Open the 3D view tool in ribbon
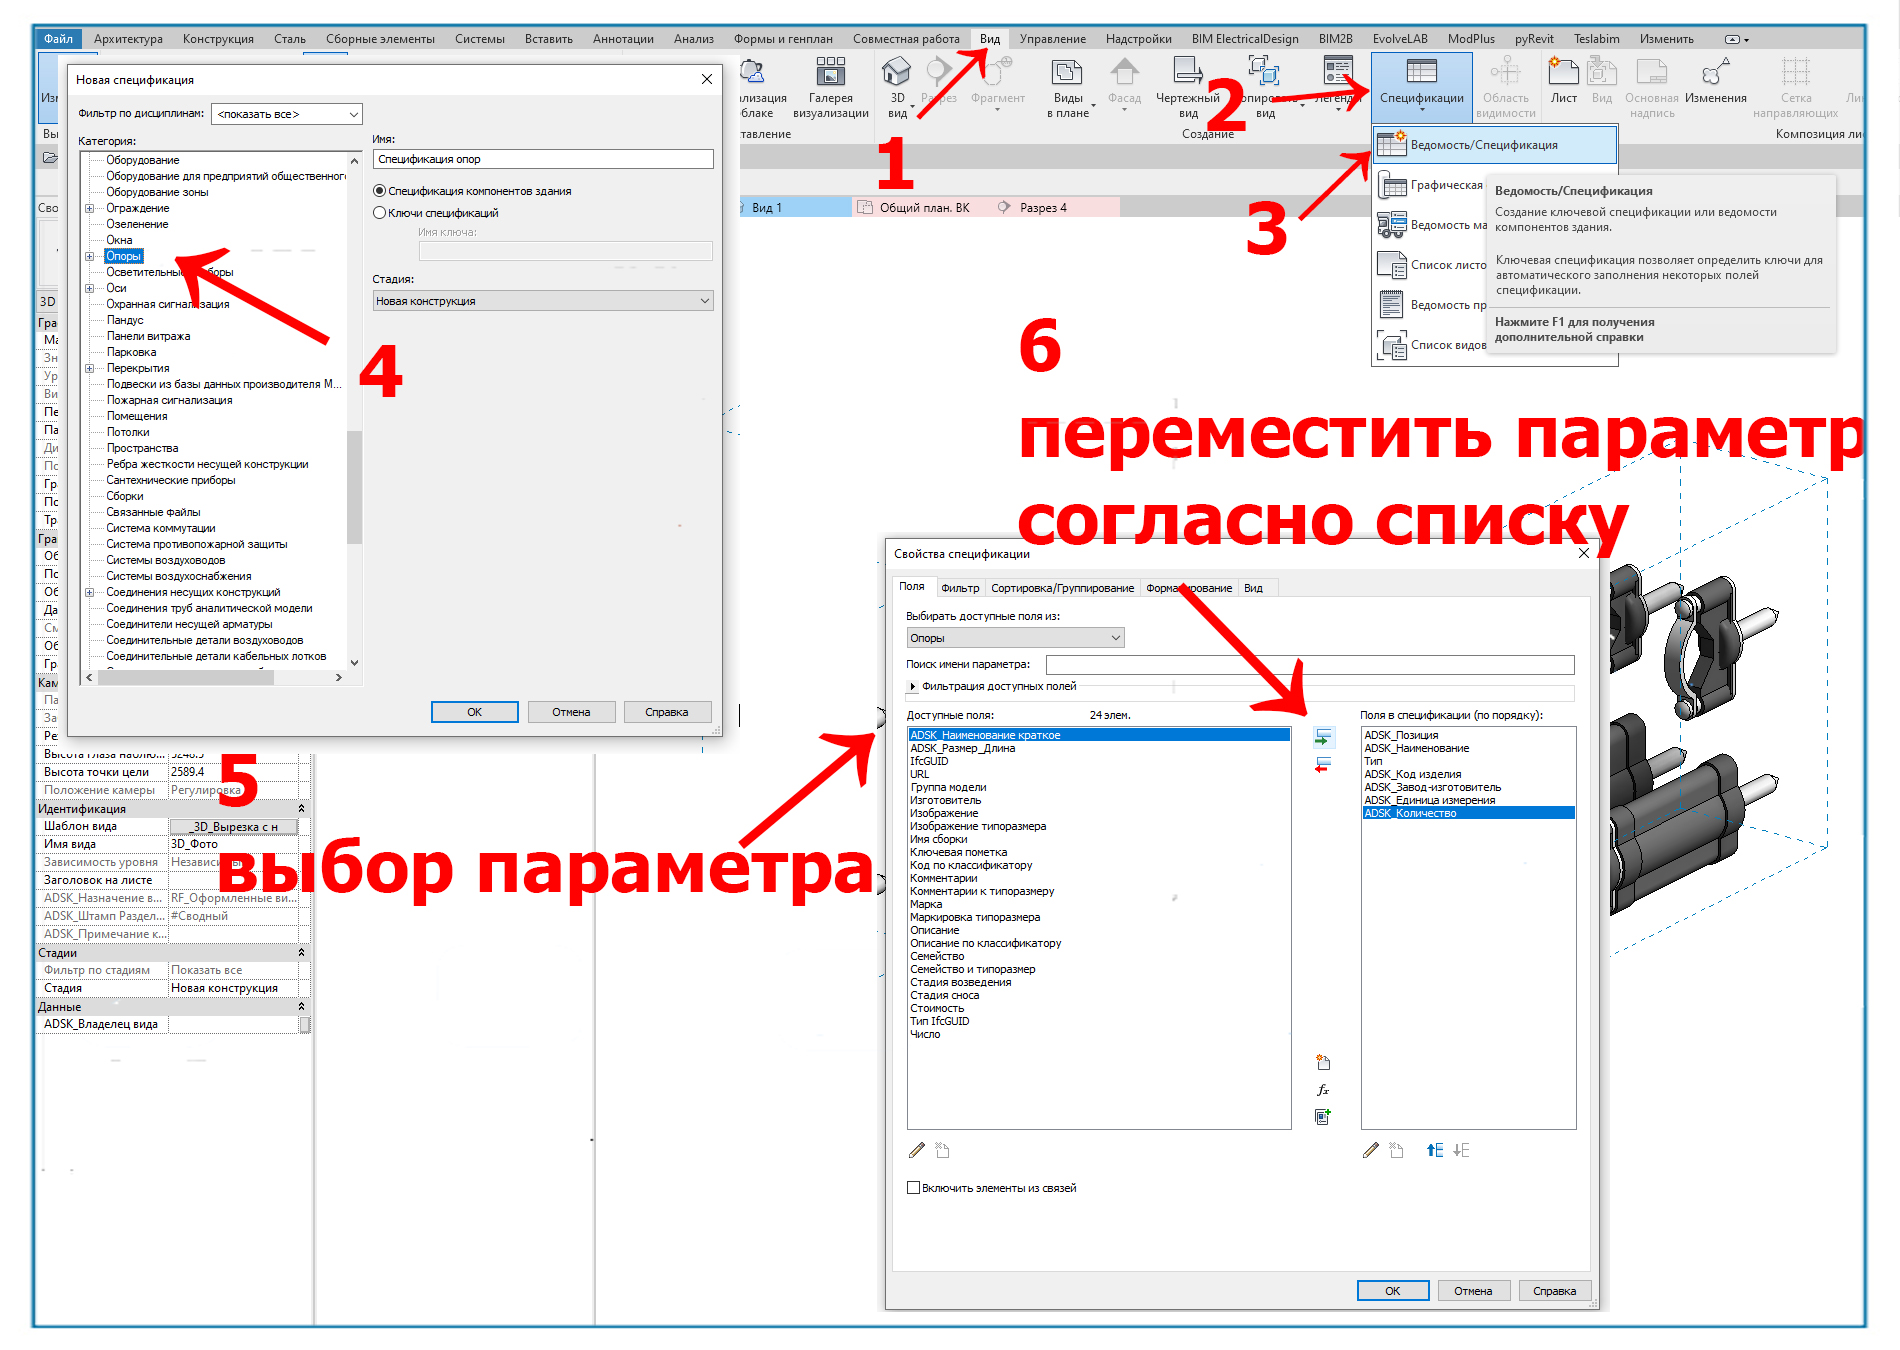 [897, 86]
